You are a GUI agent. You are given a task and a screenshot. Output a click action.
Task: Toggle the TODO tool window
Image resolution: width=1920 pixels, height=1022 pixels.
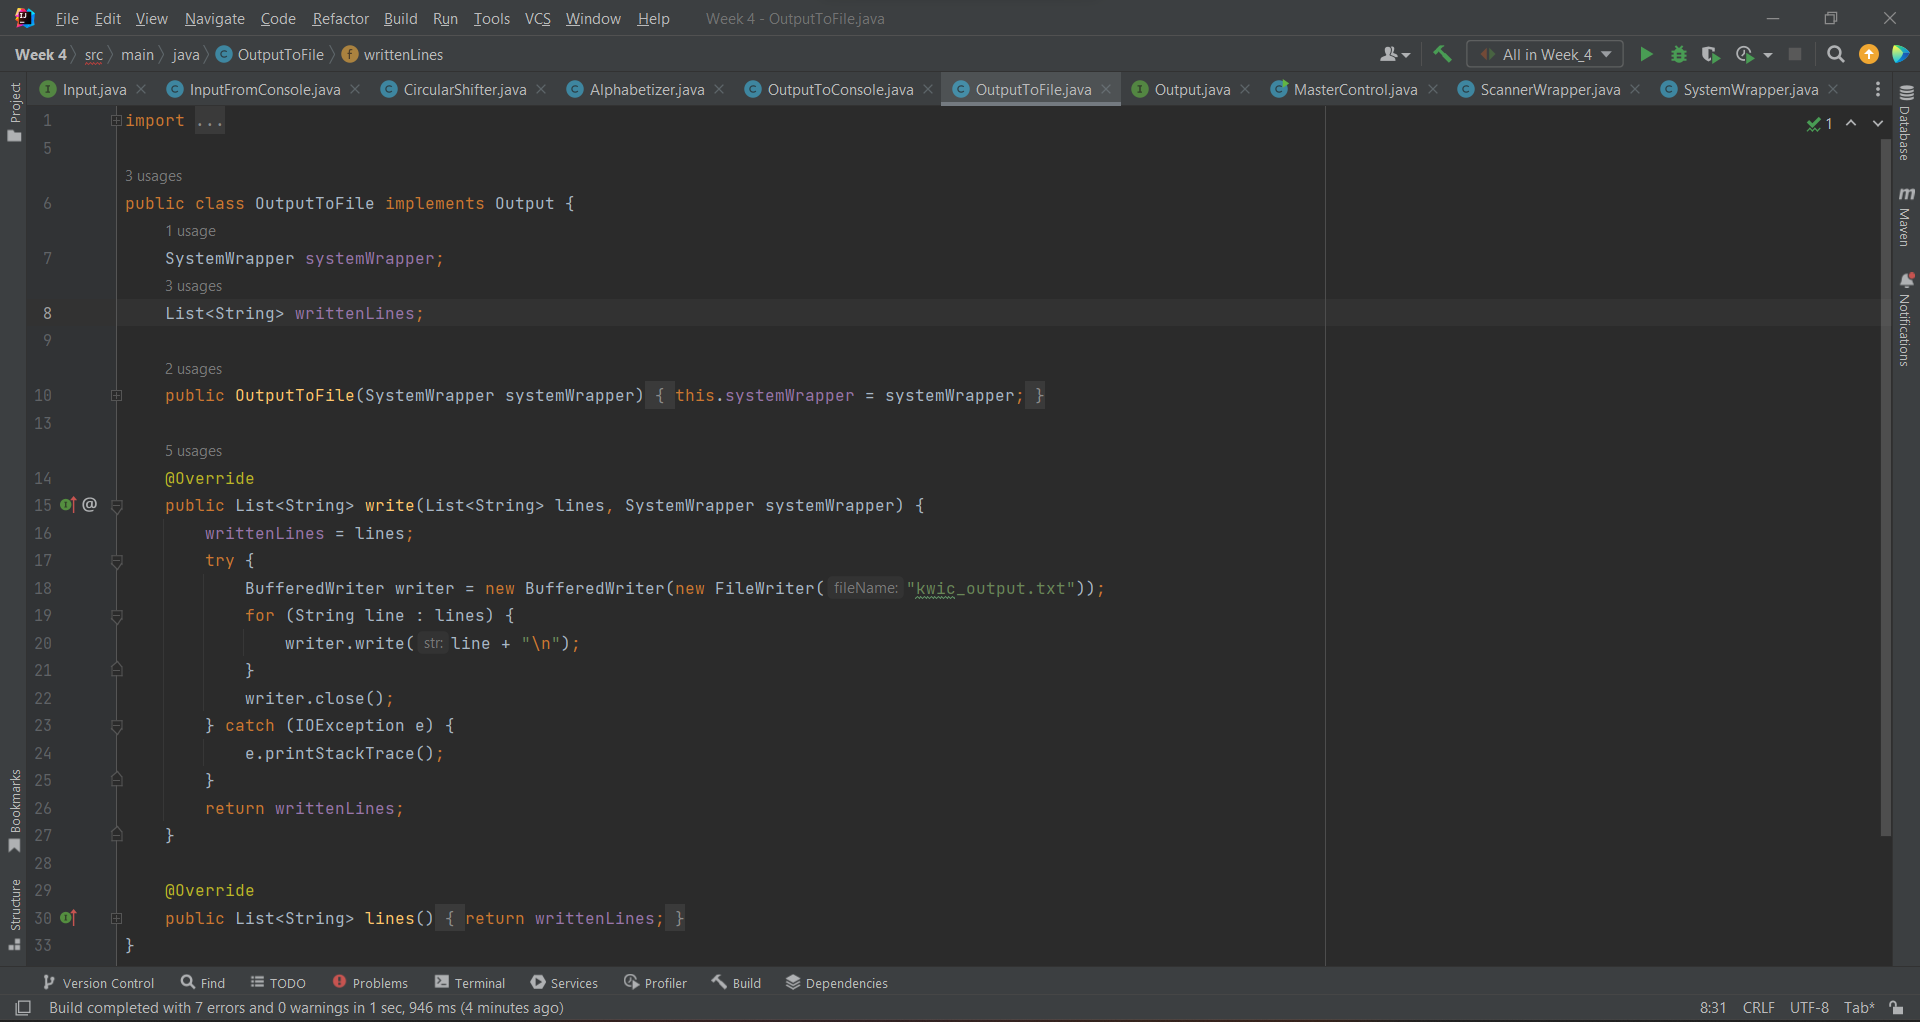278,982
